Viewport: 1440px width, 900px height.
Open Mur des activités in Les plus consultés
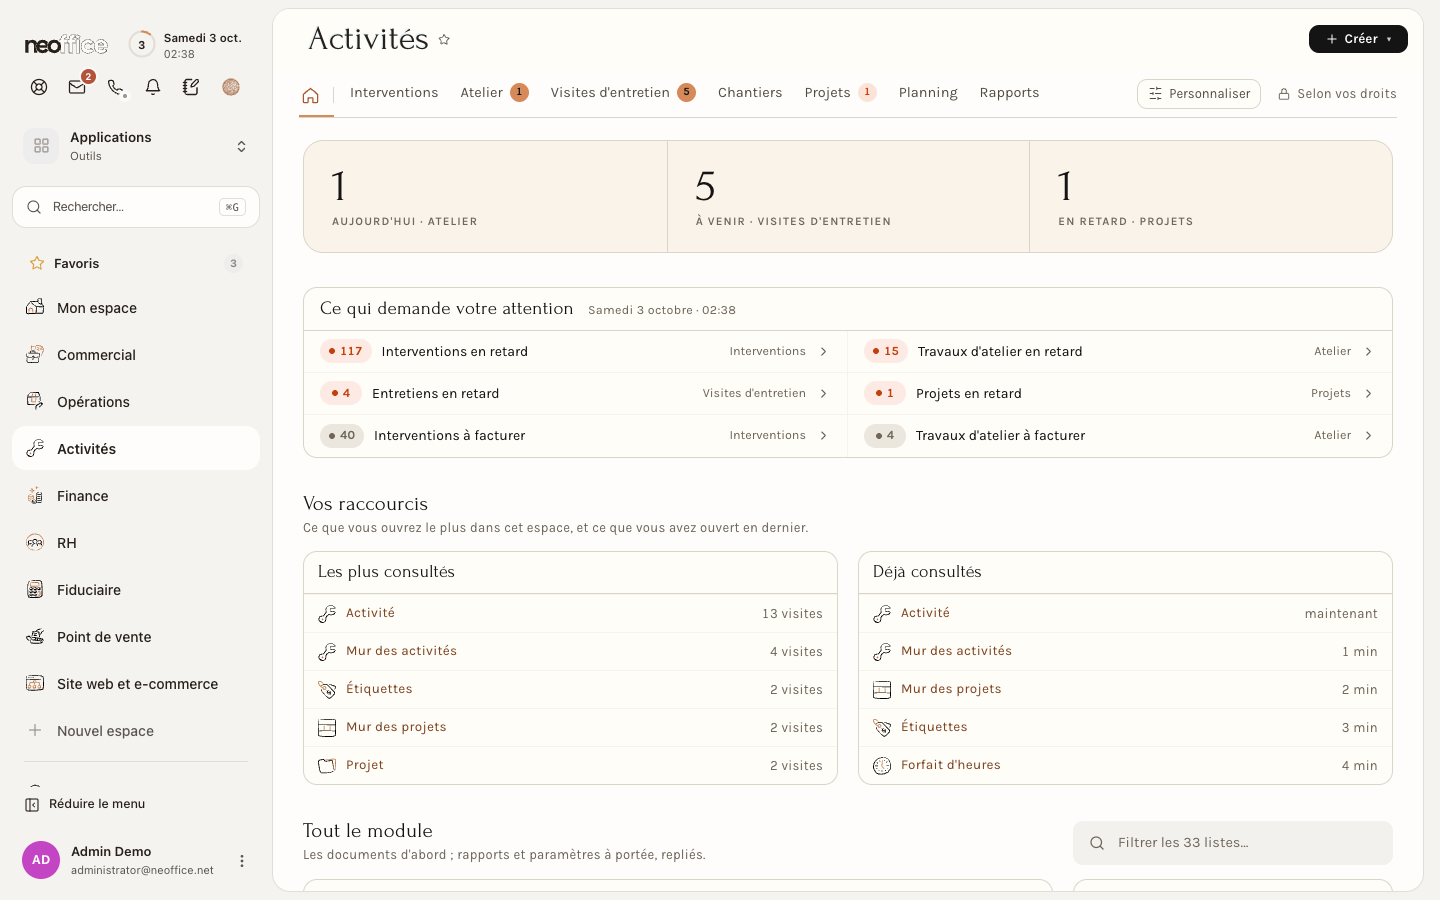pos(401,651)
